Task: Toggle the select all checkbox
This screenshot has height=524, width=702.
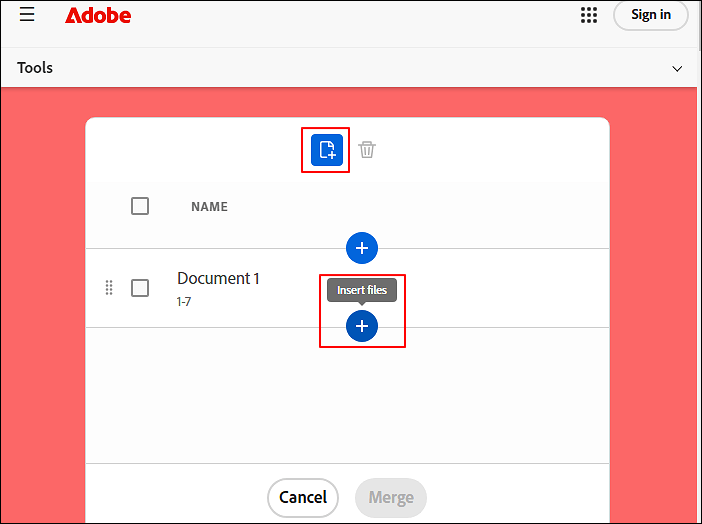Action: (x=140, y=206)
